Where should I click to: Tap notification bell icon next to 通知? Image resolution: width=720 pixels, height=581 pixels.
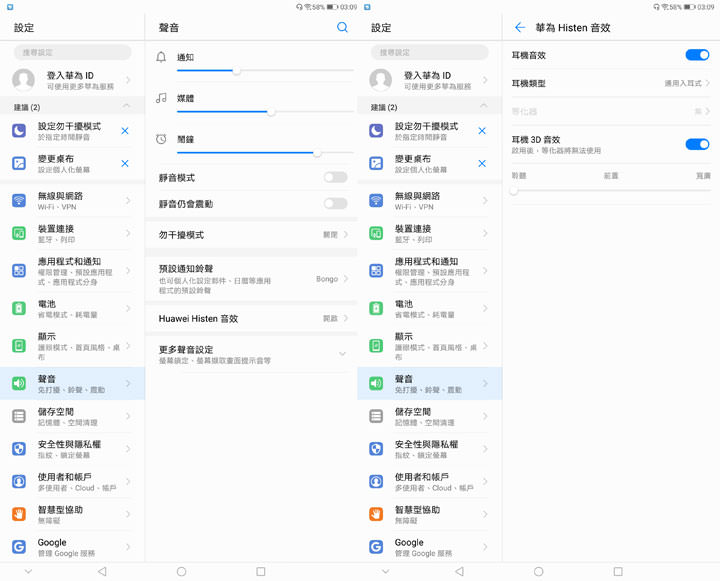[x=161, y=57]
